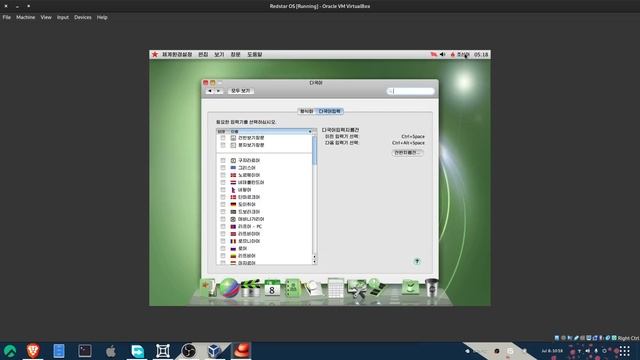Open the white grid calculator dock icon
The width and height of the screenshot is (640, 360).
tap(336, 288)
